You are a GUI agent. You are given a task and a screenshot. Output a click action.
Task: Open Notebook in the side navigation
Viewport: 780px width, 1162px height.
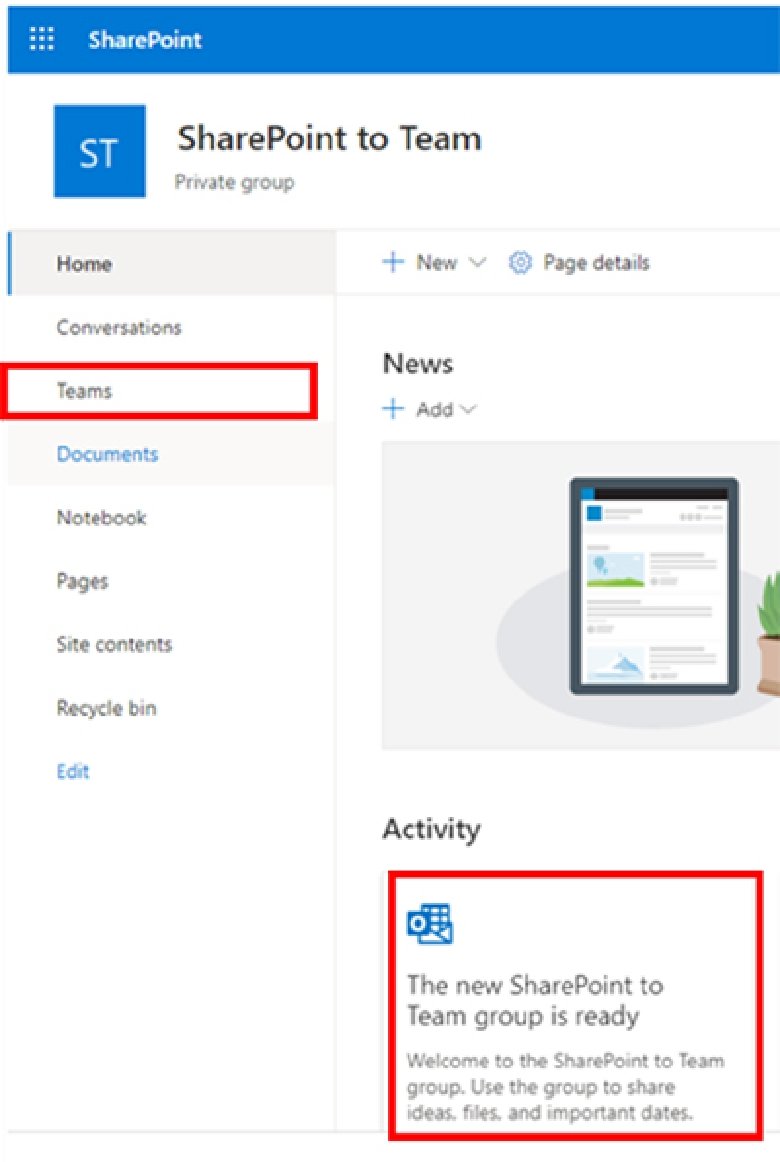pyautogui.click(x=101, y=518)
